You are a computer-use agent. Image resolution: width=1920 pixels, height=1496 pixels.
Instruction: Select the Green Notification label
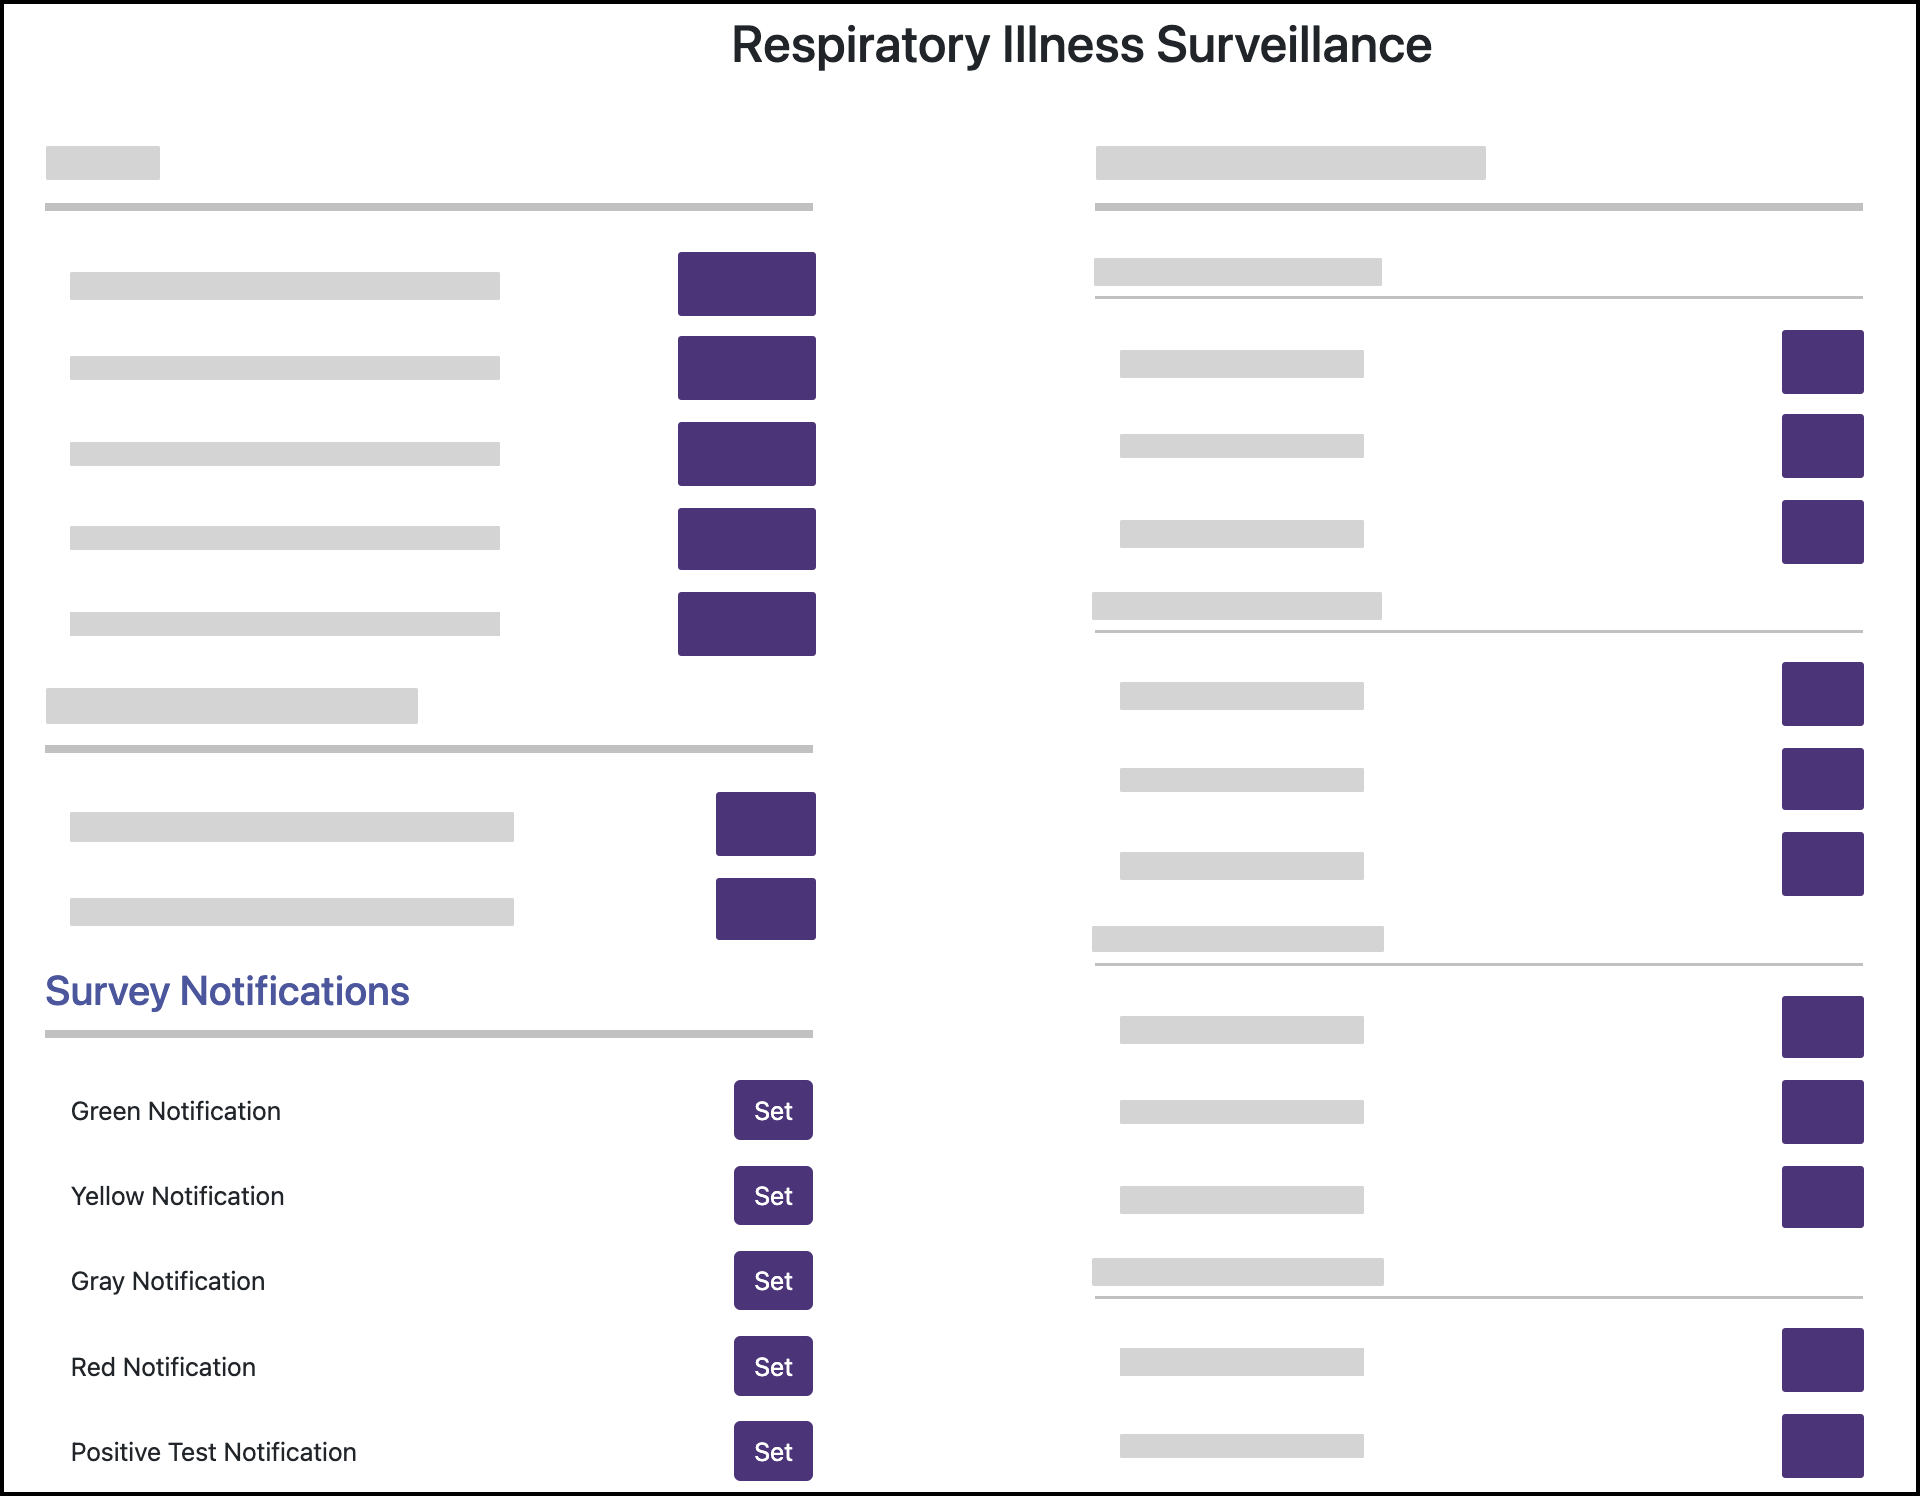point(176,1111)
